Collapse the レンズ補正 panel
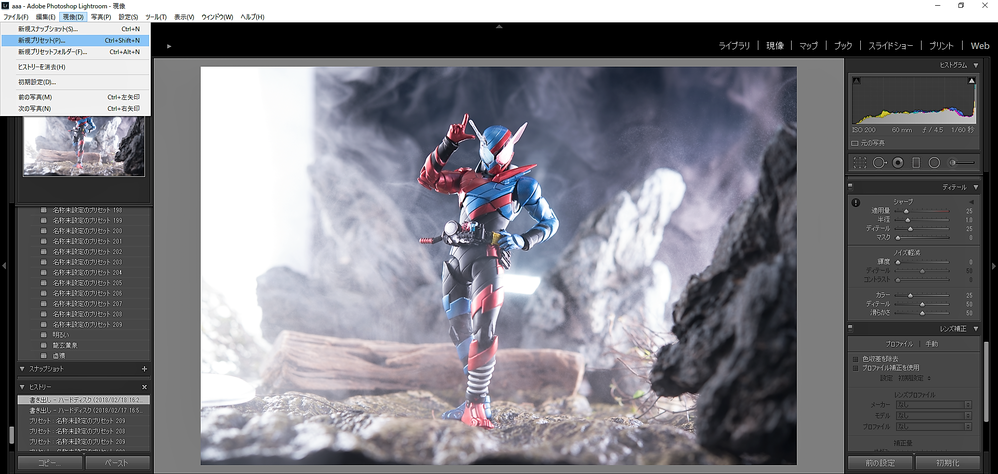Viewport: 998px width, 474px height. (976, 328)
